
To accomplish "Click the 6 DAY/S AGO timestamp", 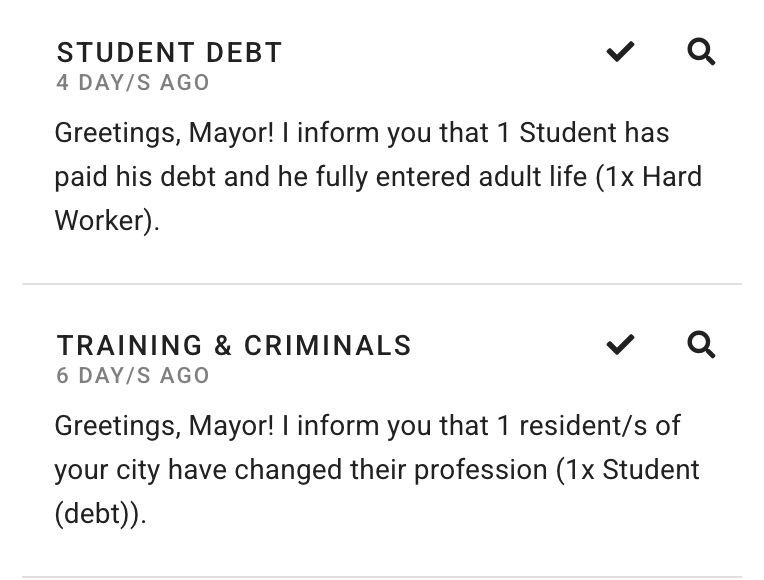I will (x=133, y=375).
